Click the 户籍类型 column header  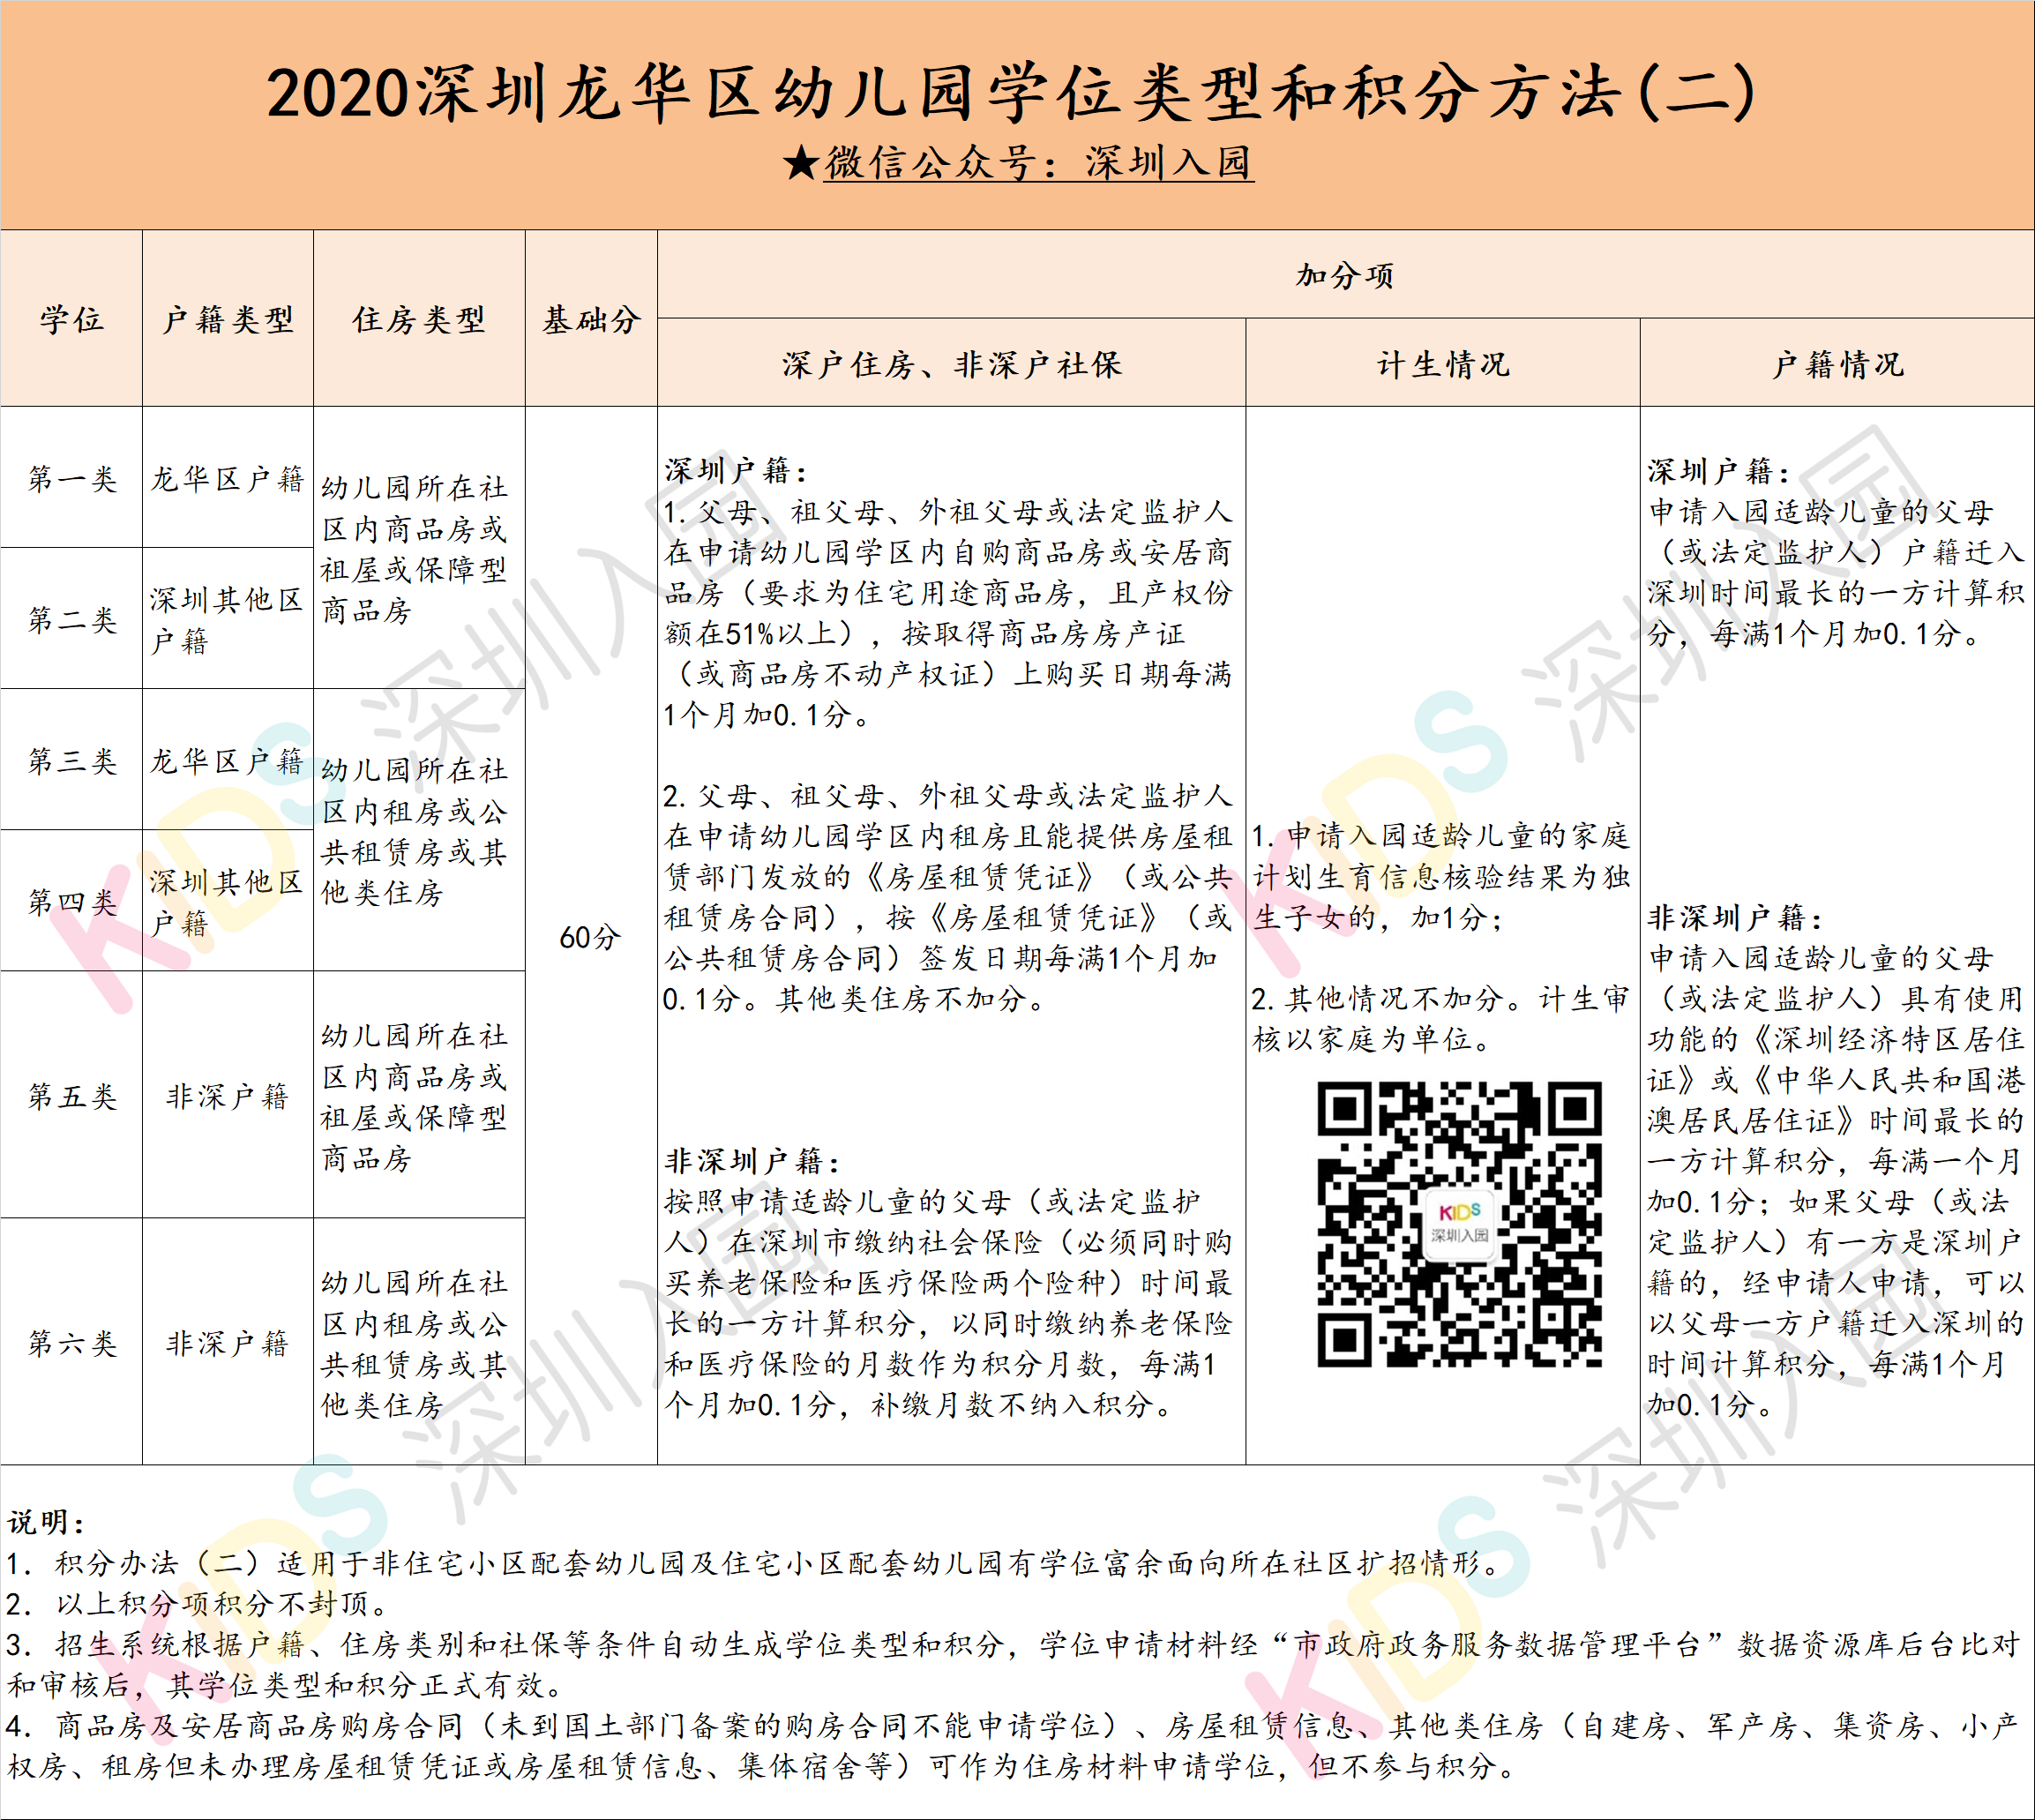[x=228, y=319]
